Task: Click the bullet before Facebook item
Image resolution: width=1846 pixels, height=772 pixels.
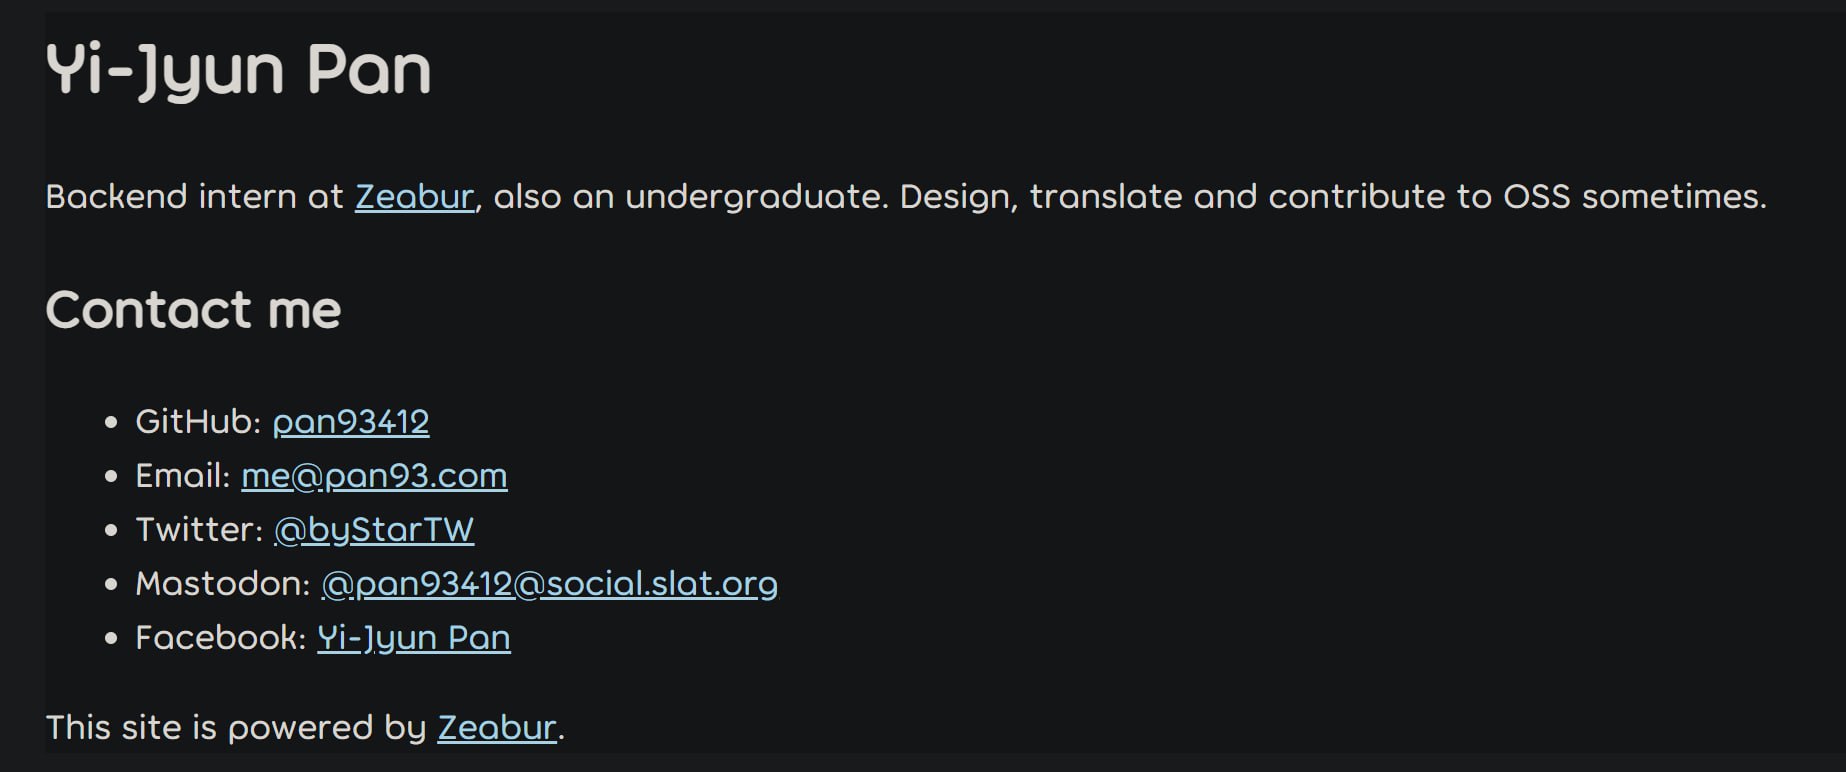Action: click(x=111, y=639)
